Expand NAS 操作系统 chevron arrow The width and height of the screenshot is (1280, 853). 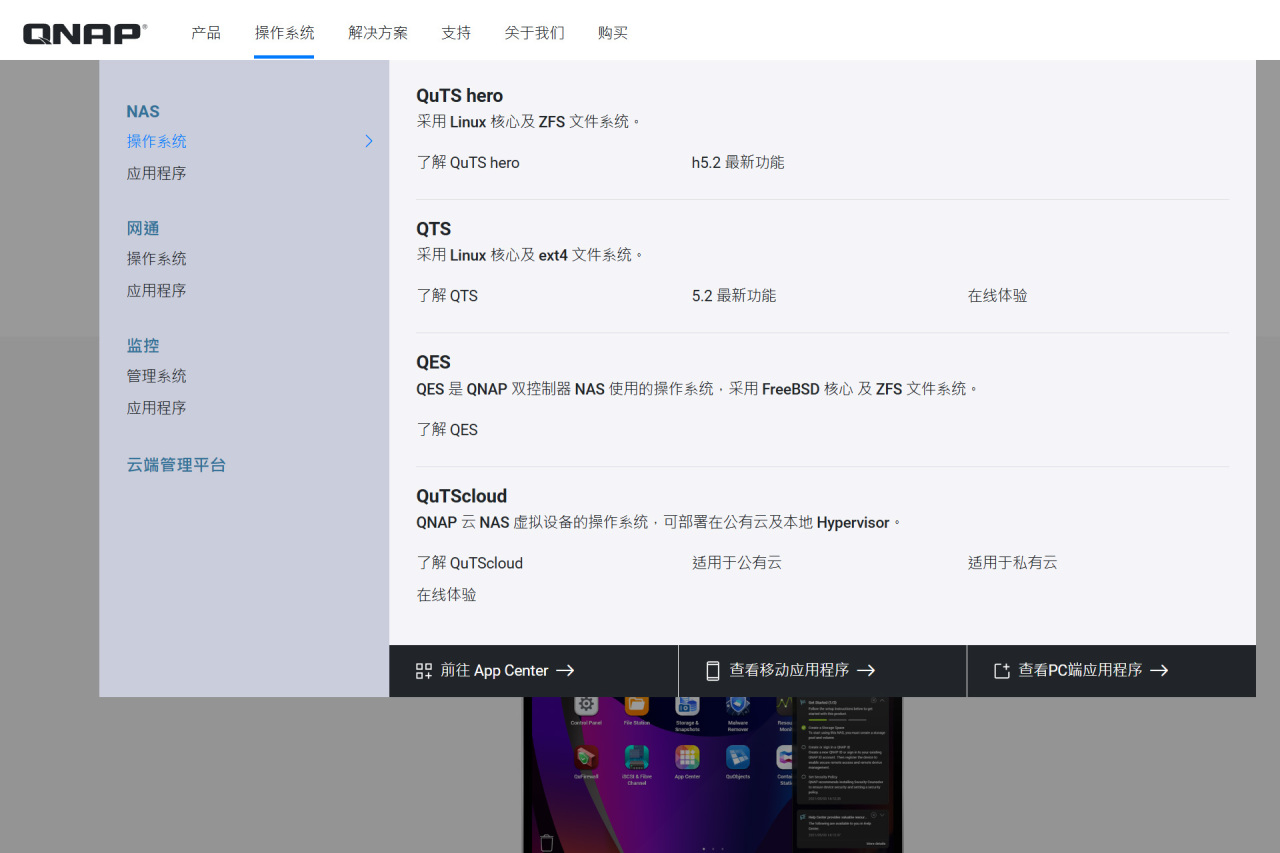click(368, 141)
